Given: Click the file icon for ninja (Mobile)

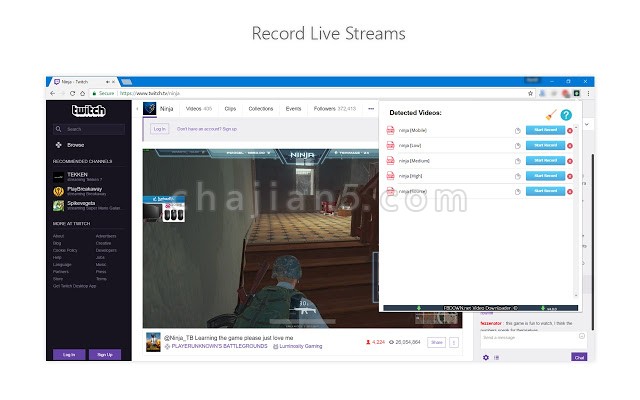Looking at the screenshot, I should (x=391, y=130).
